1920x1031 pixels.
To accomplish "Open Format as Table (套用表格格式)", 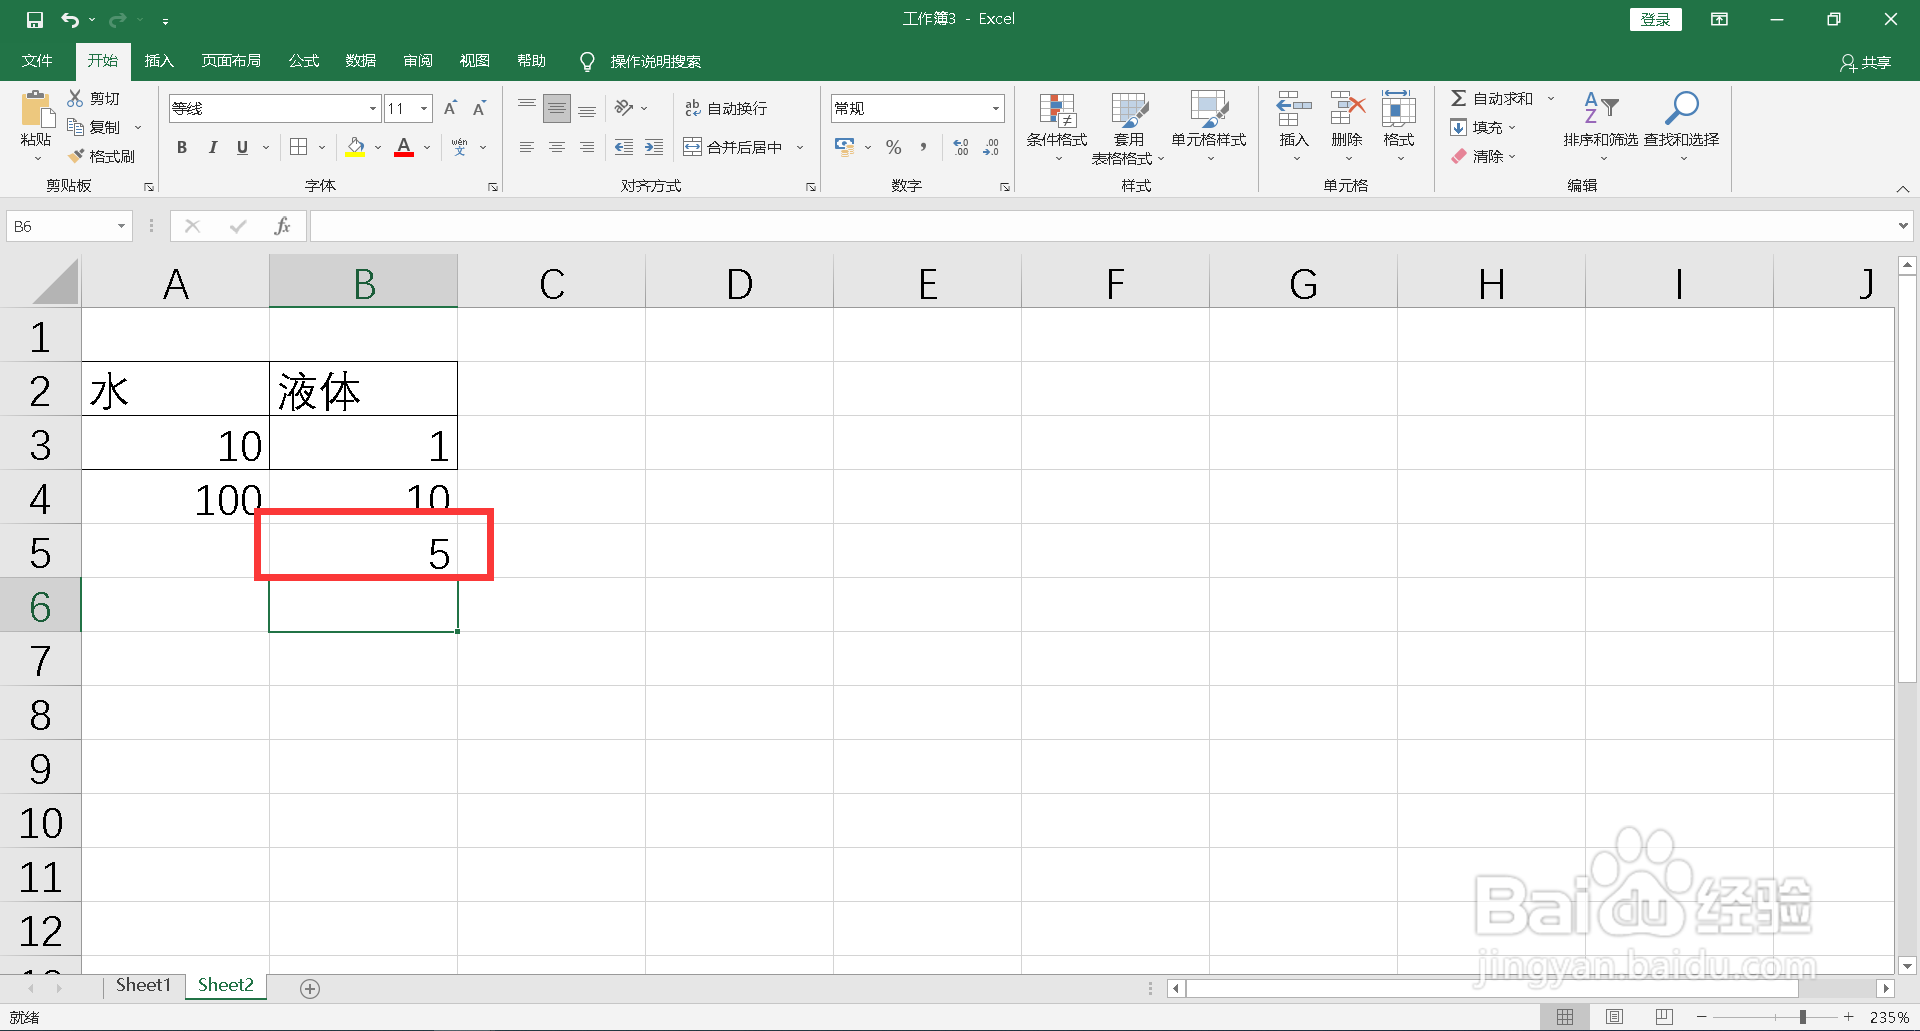I will point(1128,127).
